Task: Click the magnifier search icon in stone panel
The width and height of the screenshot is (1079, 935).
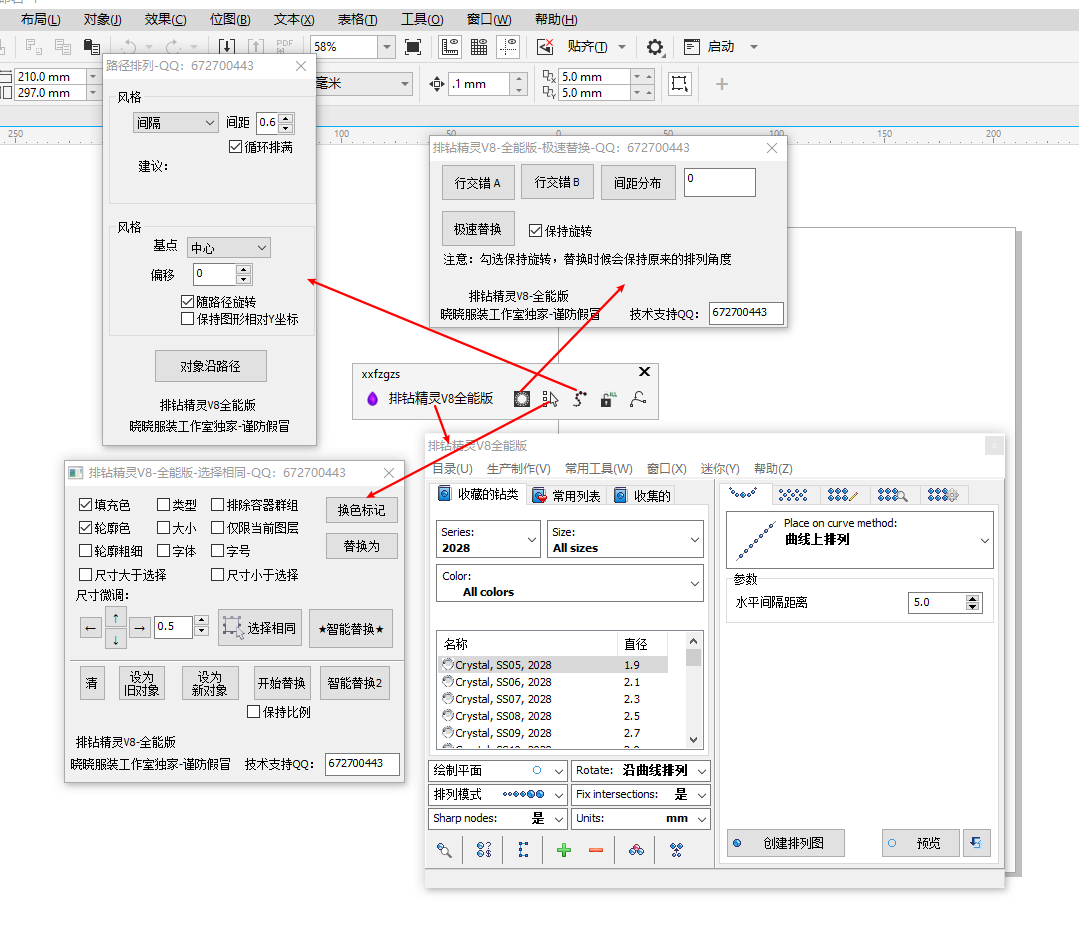Action: point(444,850)
